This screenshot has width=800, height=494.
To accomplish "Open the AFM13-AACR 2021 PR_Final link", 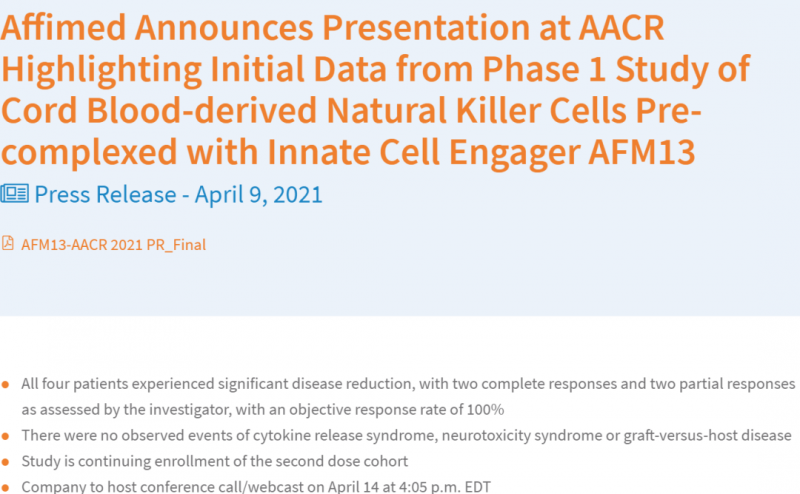I will coord(113,244).
